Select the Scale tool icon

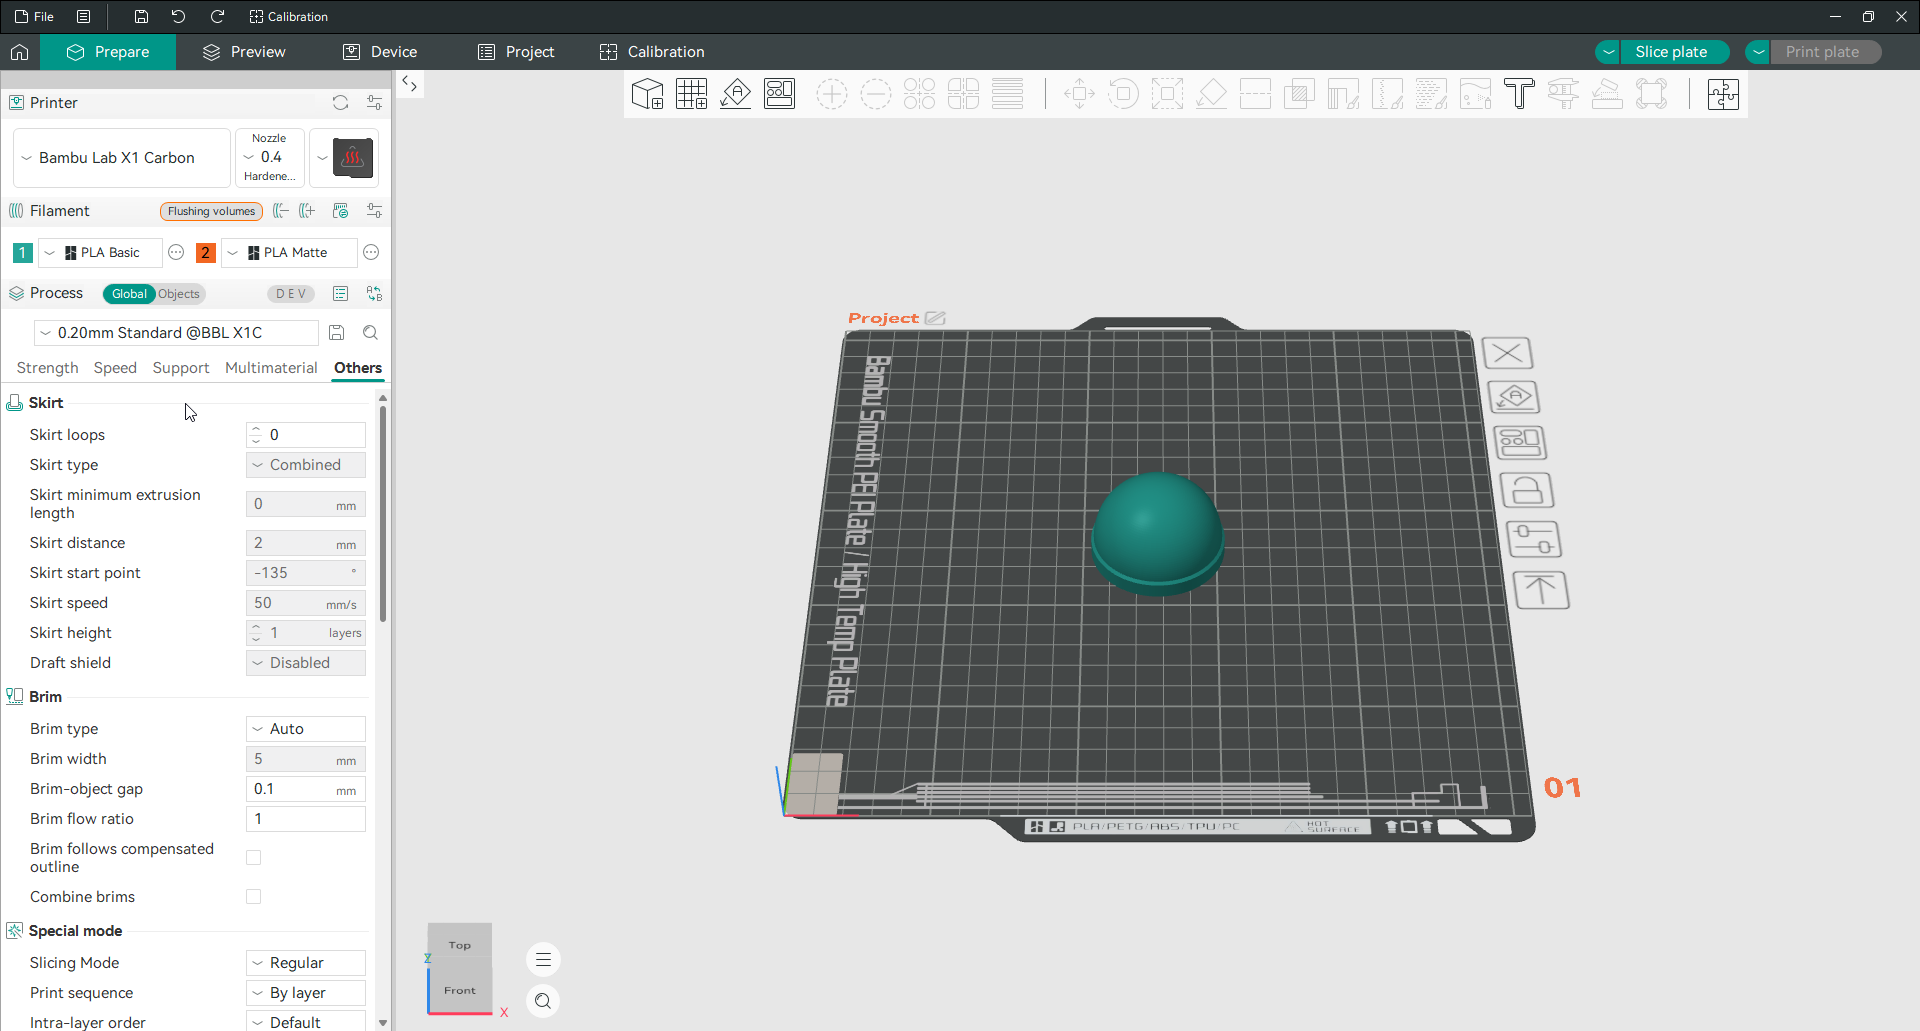[1167, 94]
